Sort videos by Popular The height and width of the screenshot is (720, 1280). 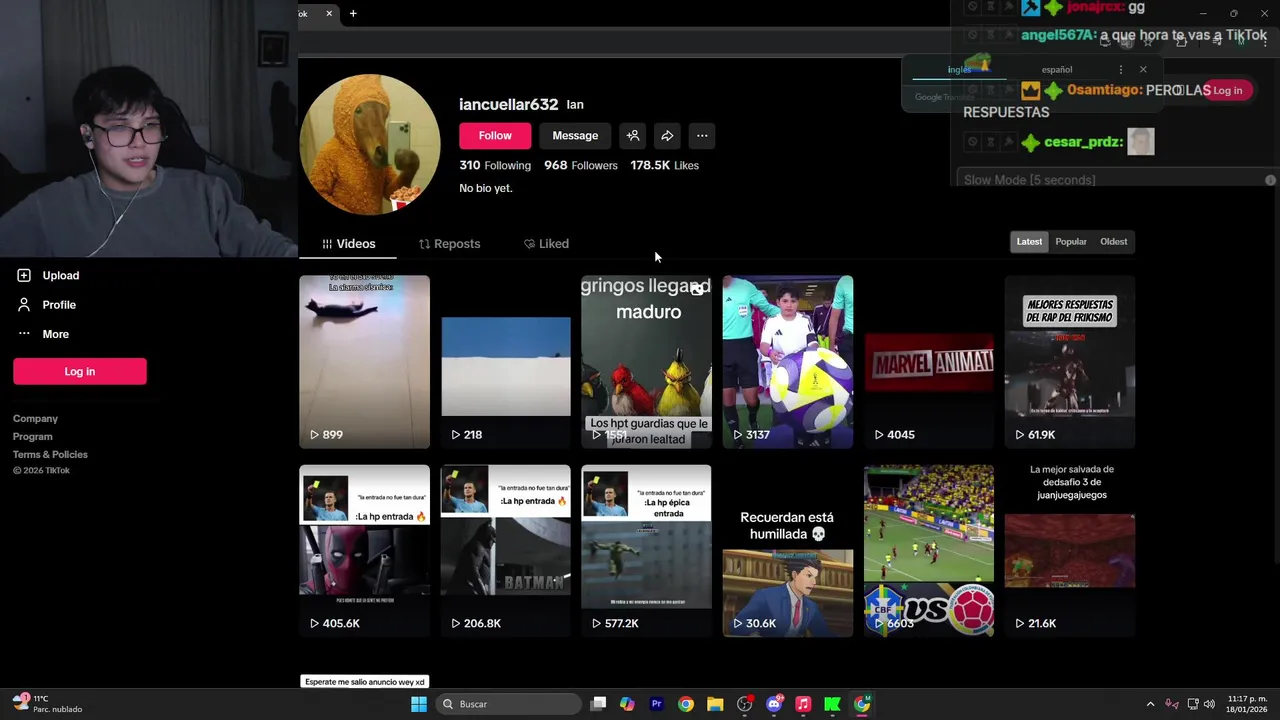[1071, 241]
